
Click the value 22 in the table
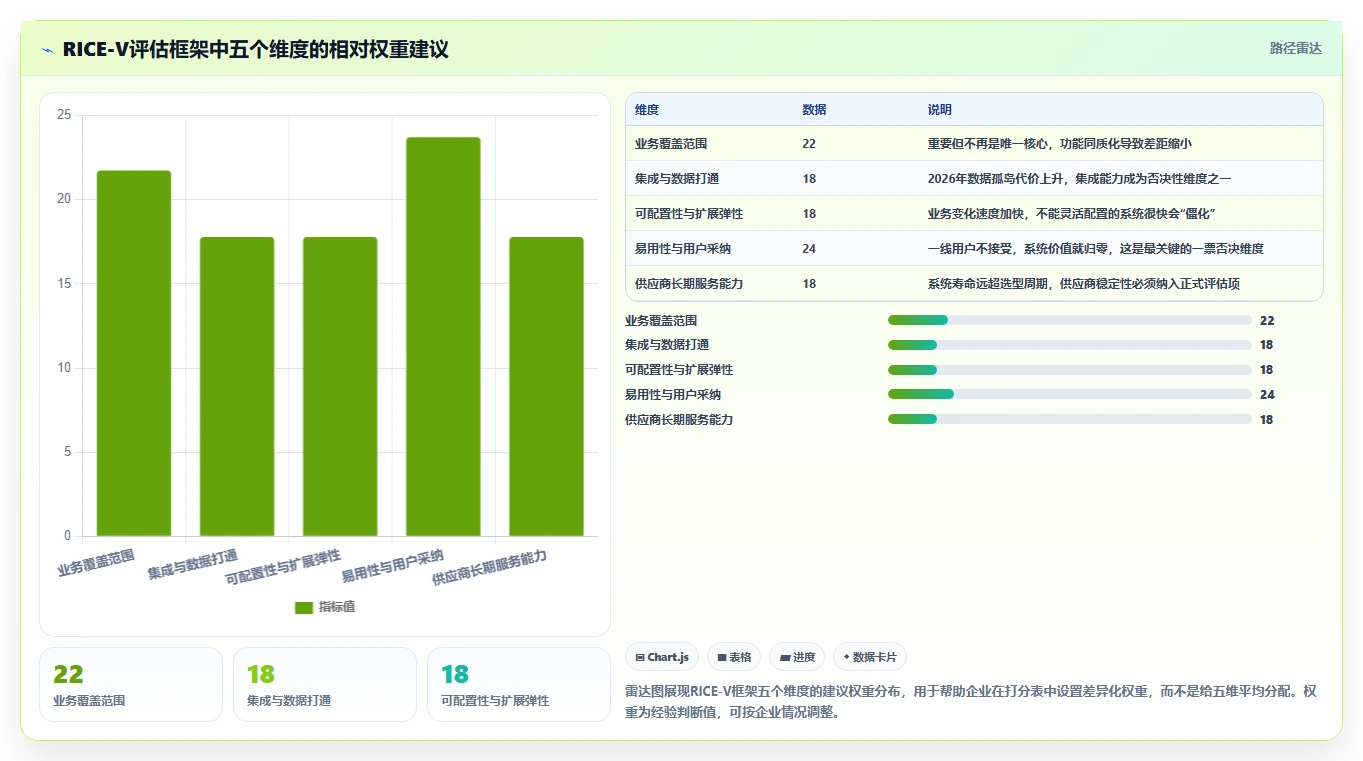809,144
